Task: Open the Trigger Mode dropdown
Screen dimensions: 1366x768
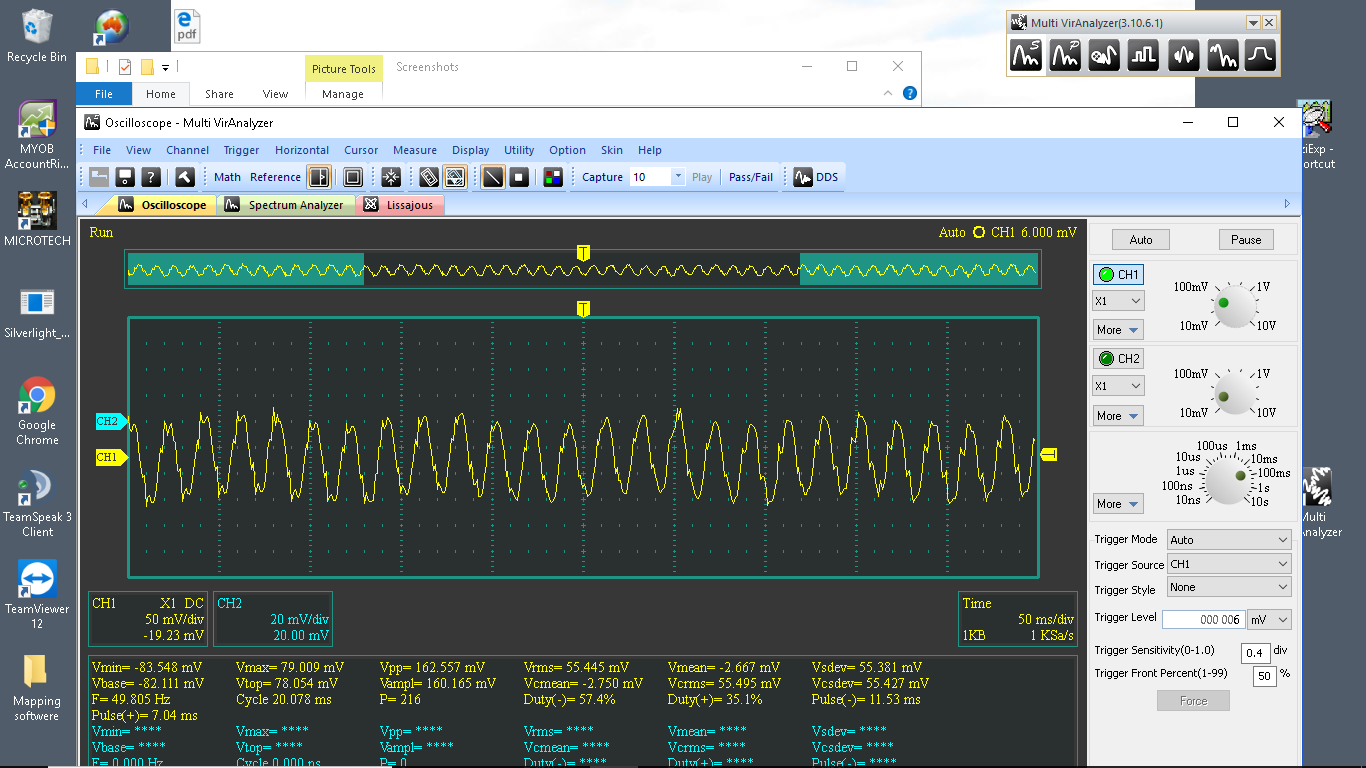Action: [1228, 540]
